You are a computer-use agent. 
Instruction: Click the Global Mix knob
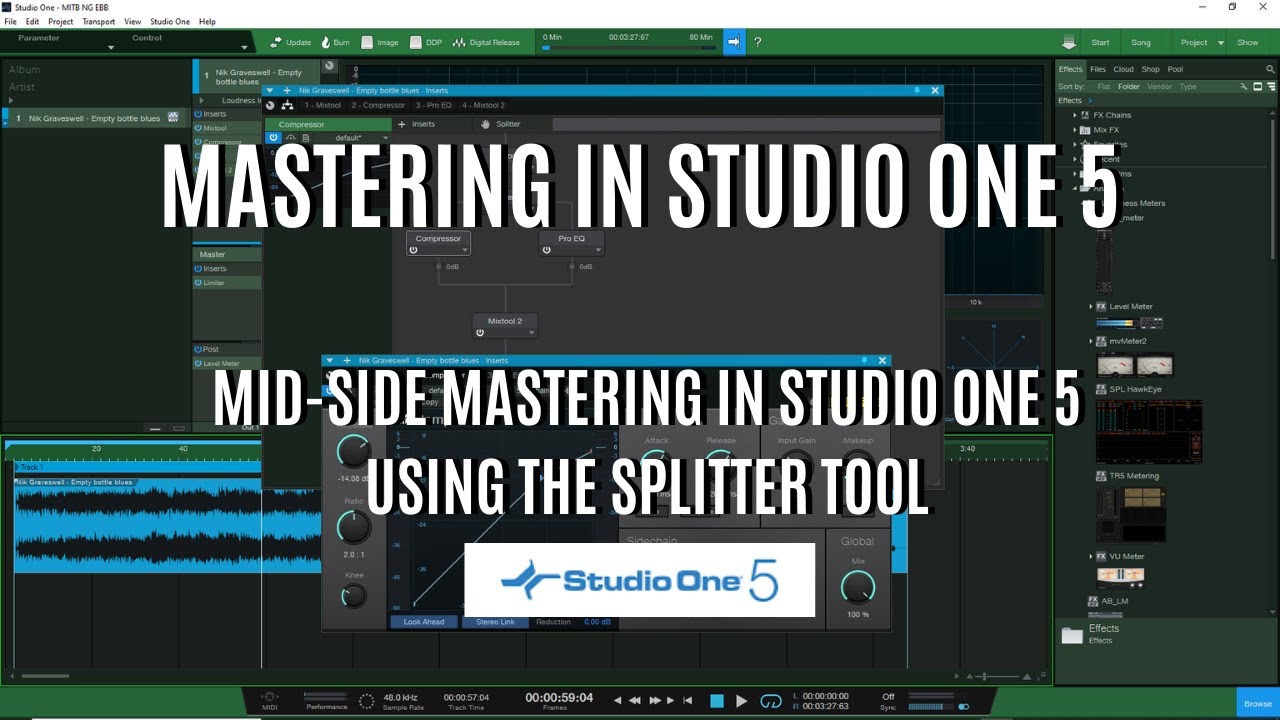pyautogui.click(x=858, y=588)
